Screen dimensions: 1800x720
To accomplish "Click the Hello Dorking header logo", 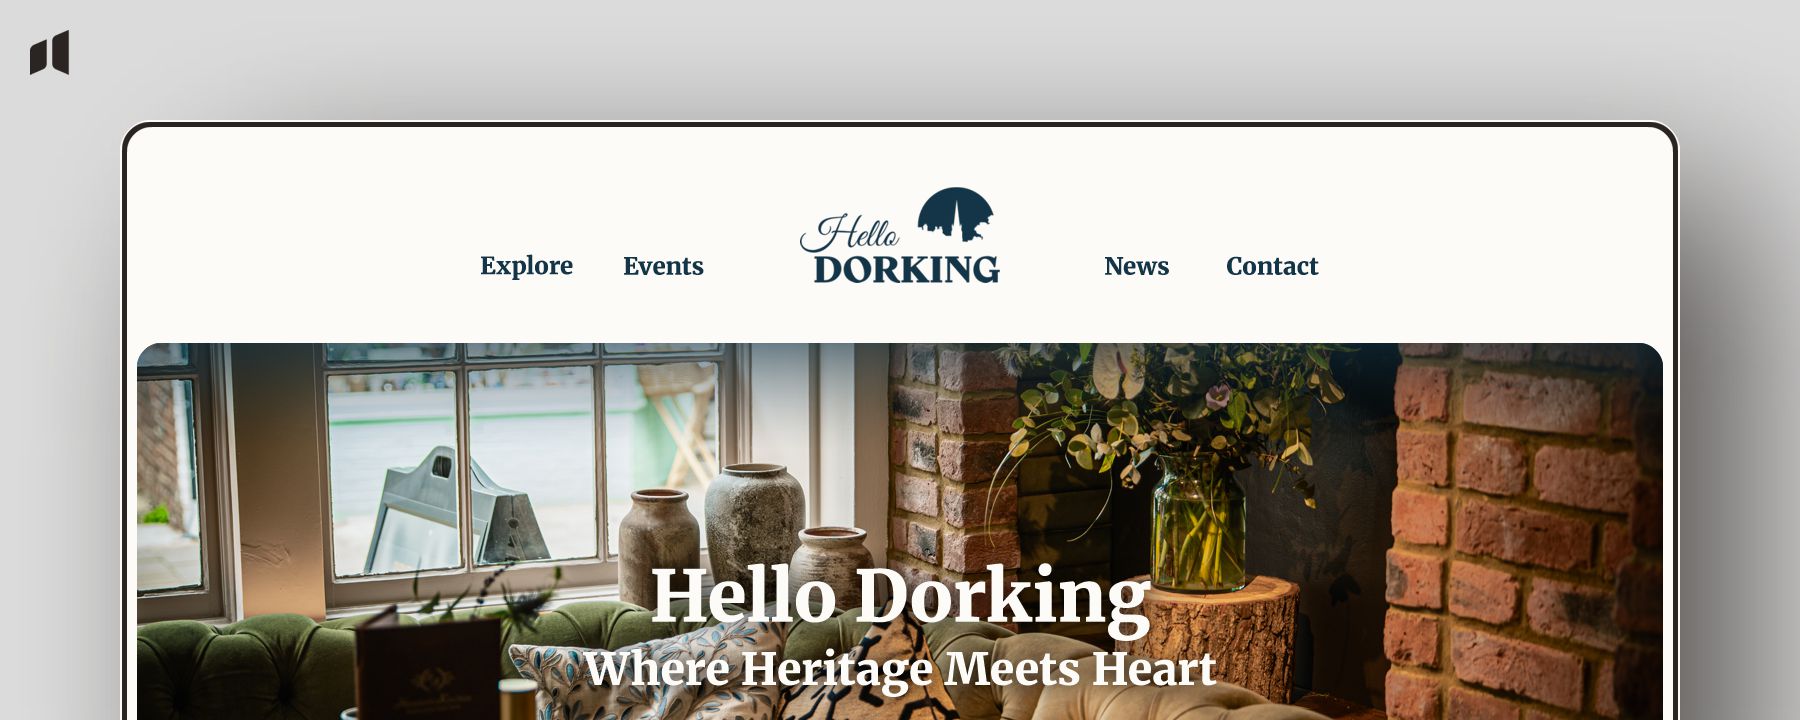I will pos(900,236).
